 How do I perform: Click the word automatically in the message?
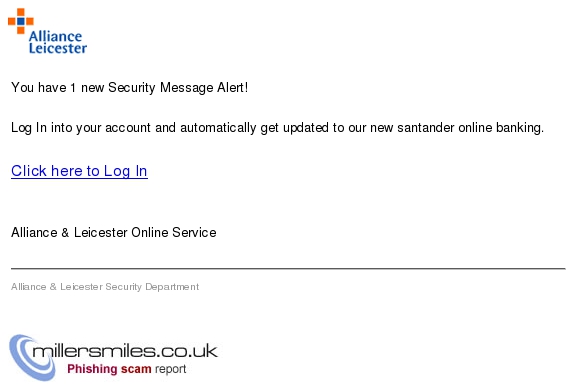coord(218,128)
